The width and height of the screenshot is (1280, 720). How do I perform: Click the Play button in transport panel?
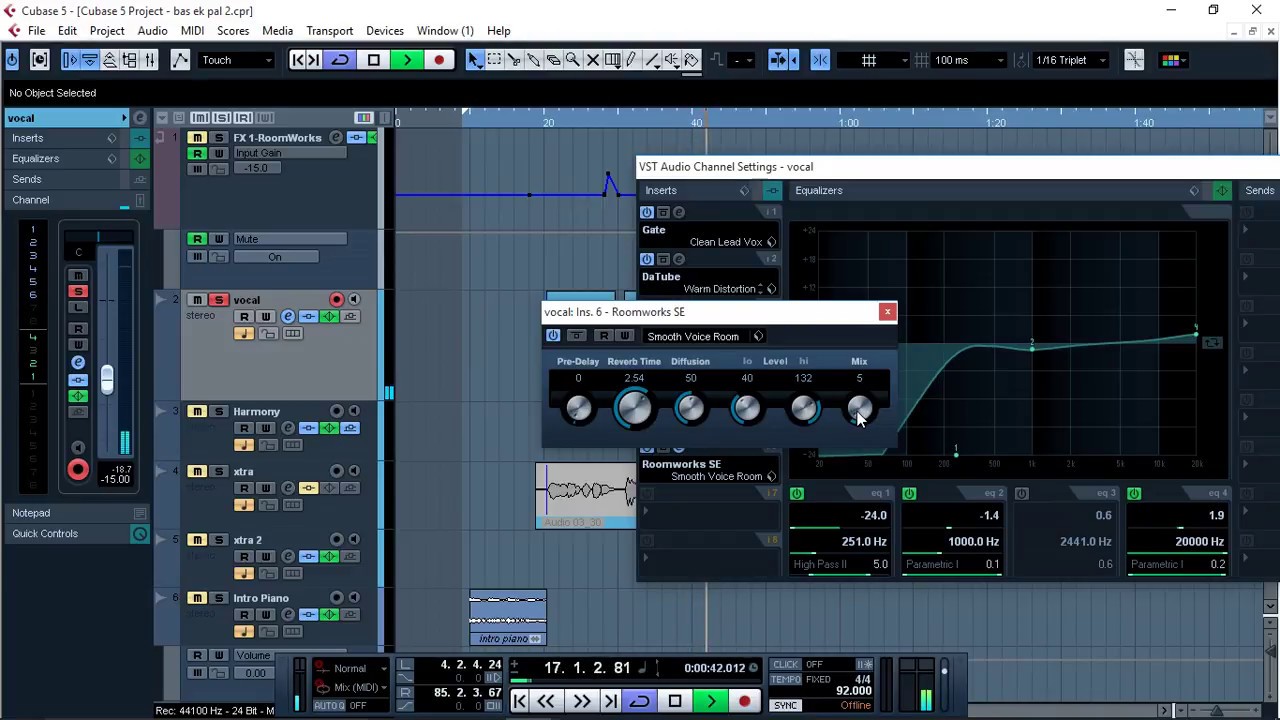[711, 701]
